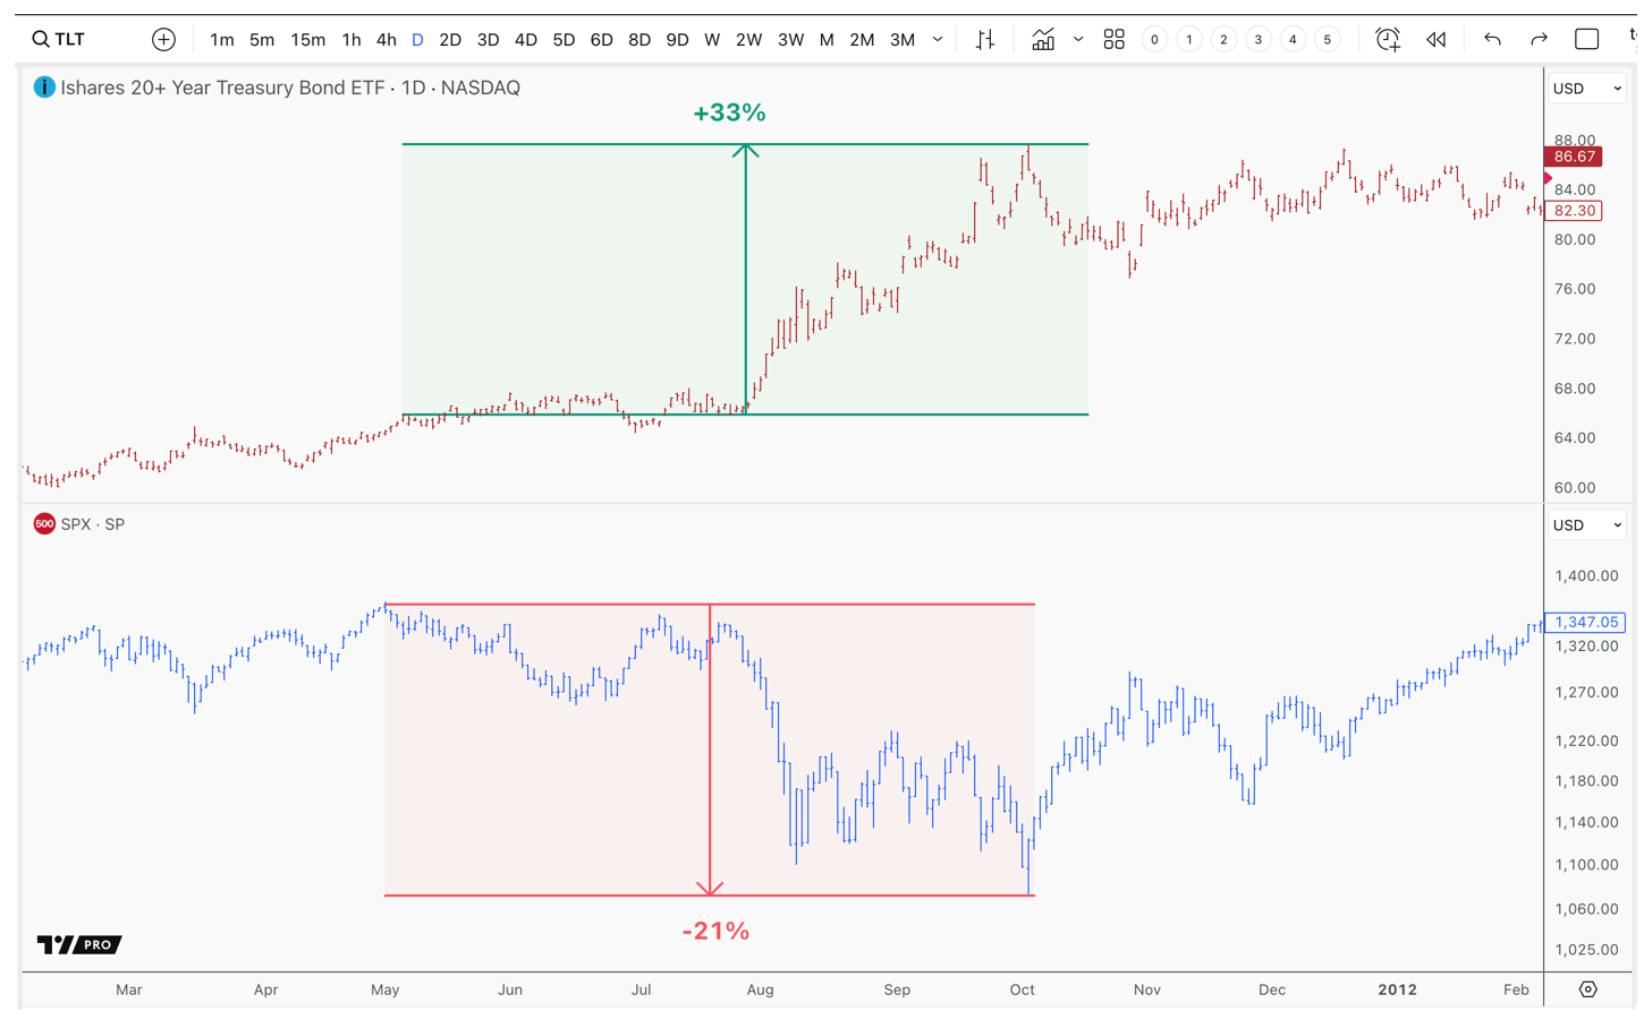Screen dimensions: 1646x1022
Task: Click the circled 3 toolbar button
Action: [x=1258, y=39]
